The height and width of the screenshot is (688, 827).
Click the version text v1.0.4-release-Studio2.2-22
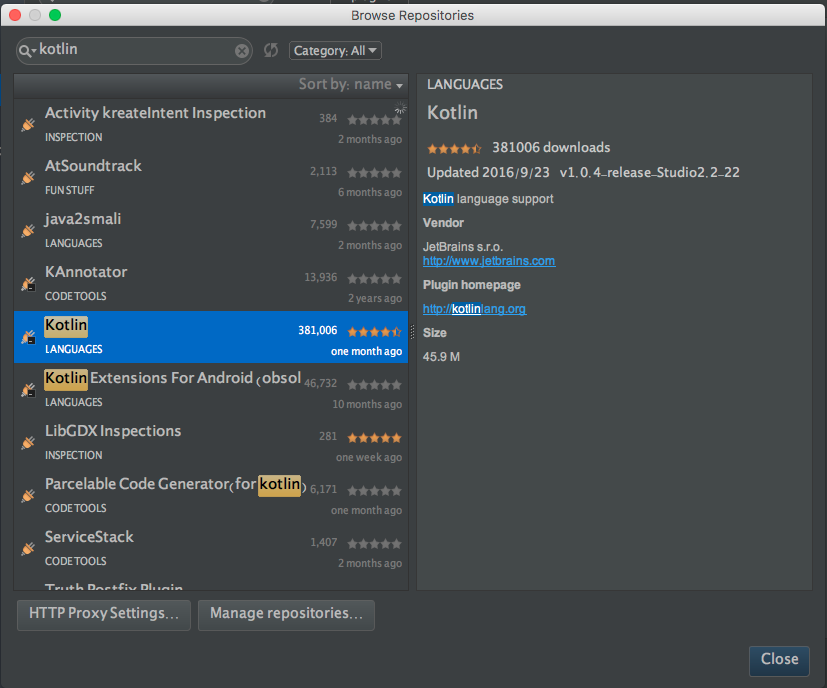[x=650, y=173]
